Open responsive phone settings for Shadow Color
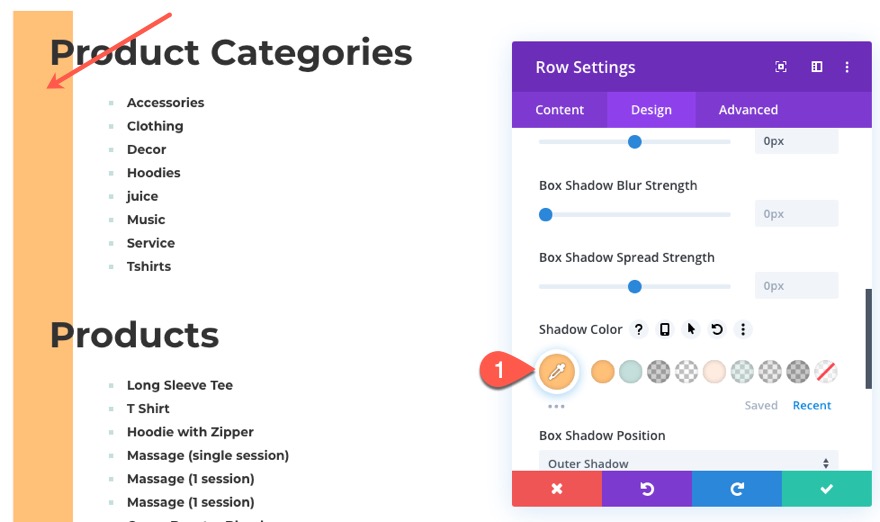This screenshot has width=880, height=522. 665,330
